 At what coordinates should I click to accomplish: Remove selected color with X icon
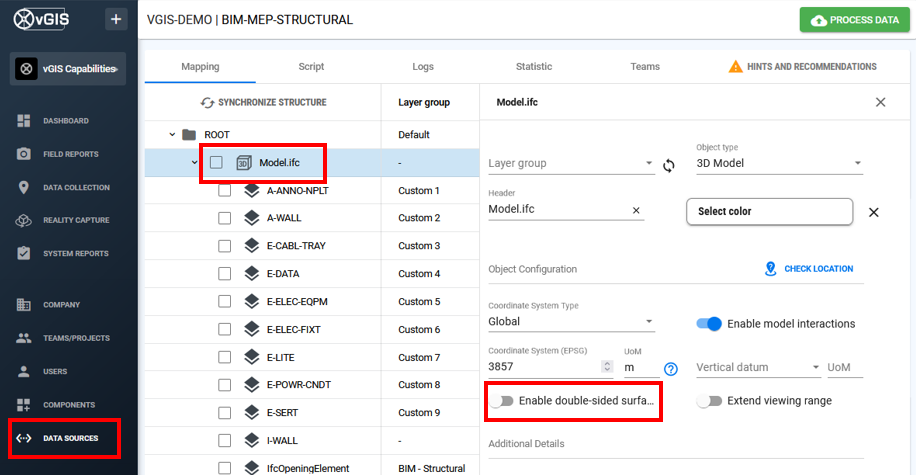click(874, 212)
